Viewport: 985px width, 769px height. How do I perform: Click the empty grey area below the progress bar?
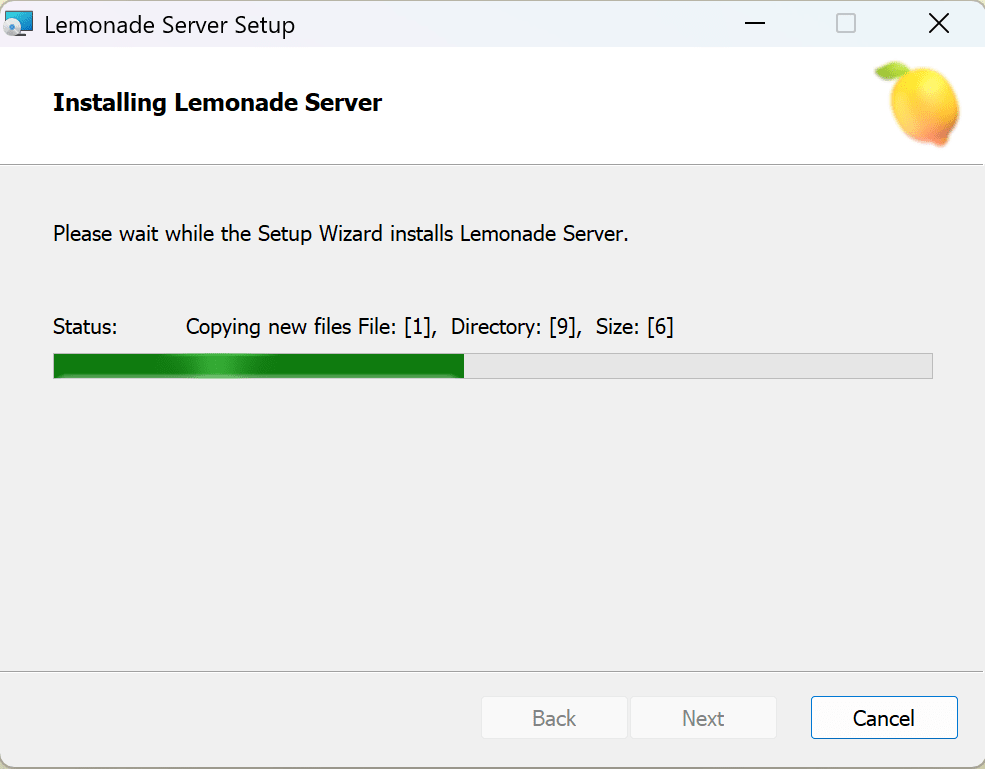tap(492, 520)
